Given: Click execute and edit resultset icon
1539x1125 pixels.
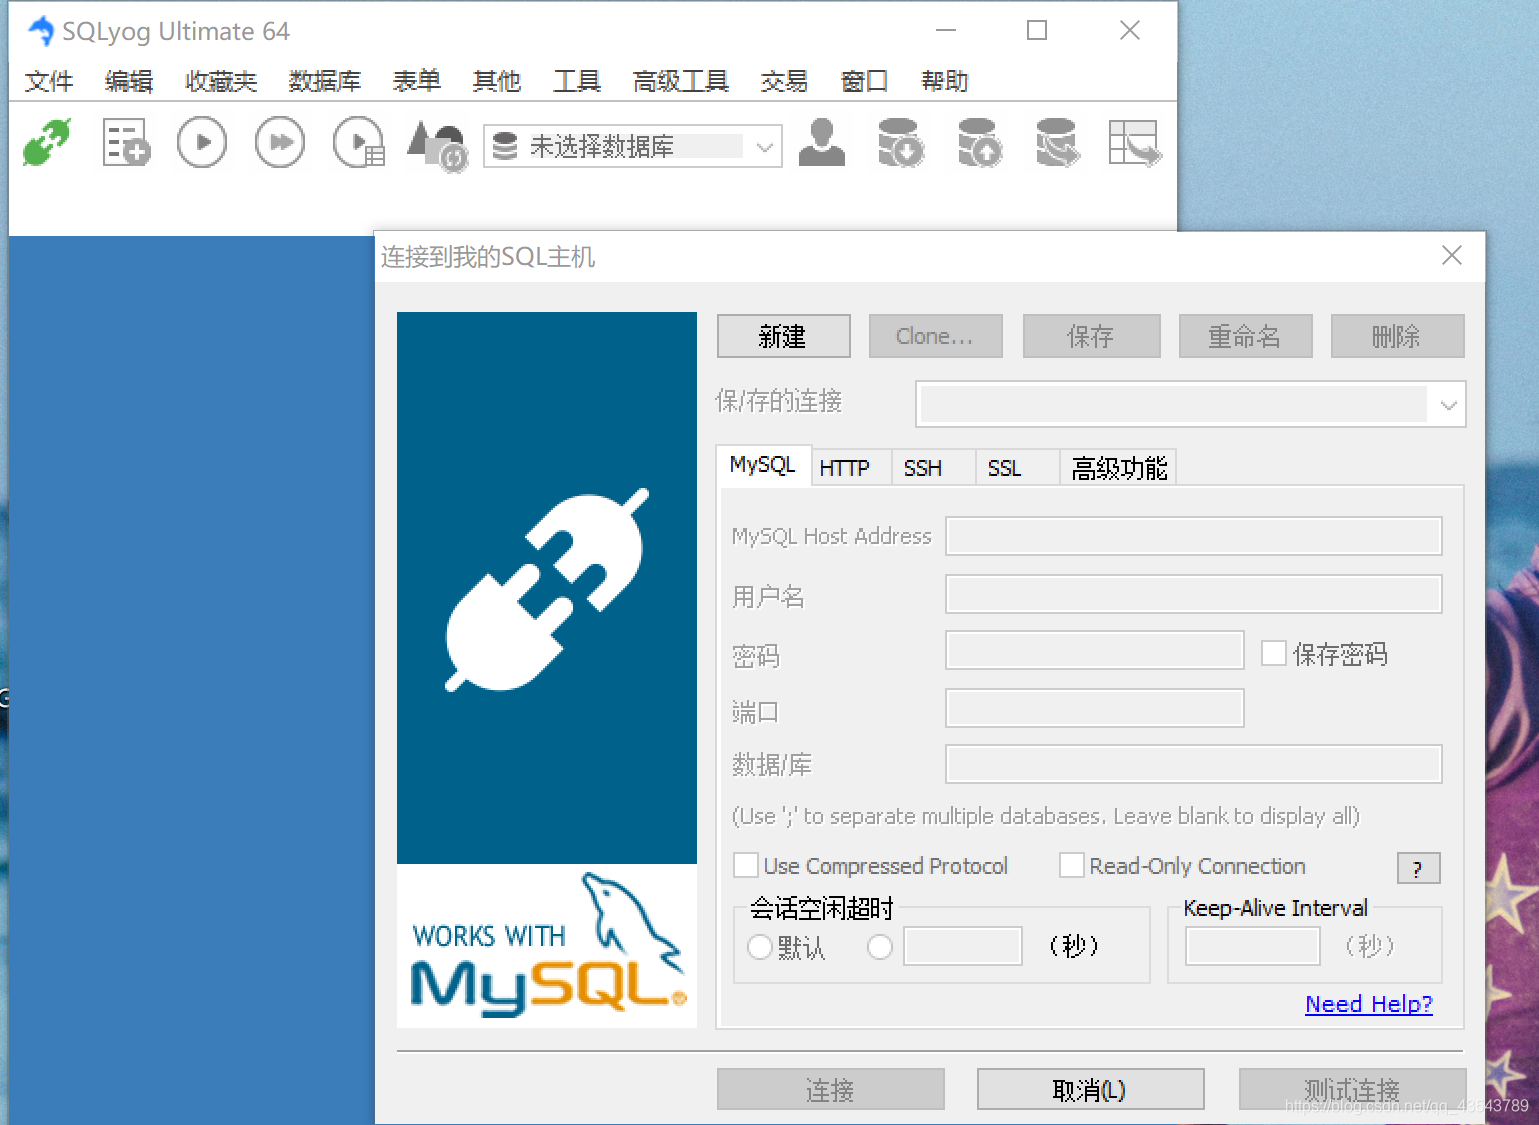Looking at the screenshot, I should [x=359, y=143].
